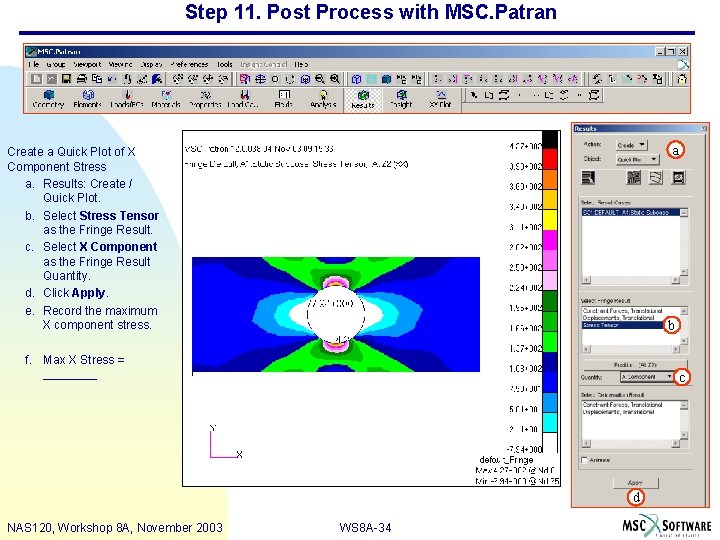Select Displacements, Translational in Deformation Result list

(618, 412)
